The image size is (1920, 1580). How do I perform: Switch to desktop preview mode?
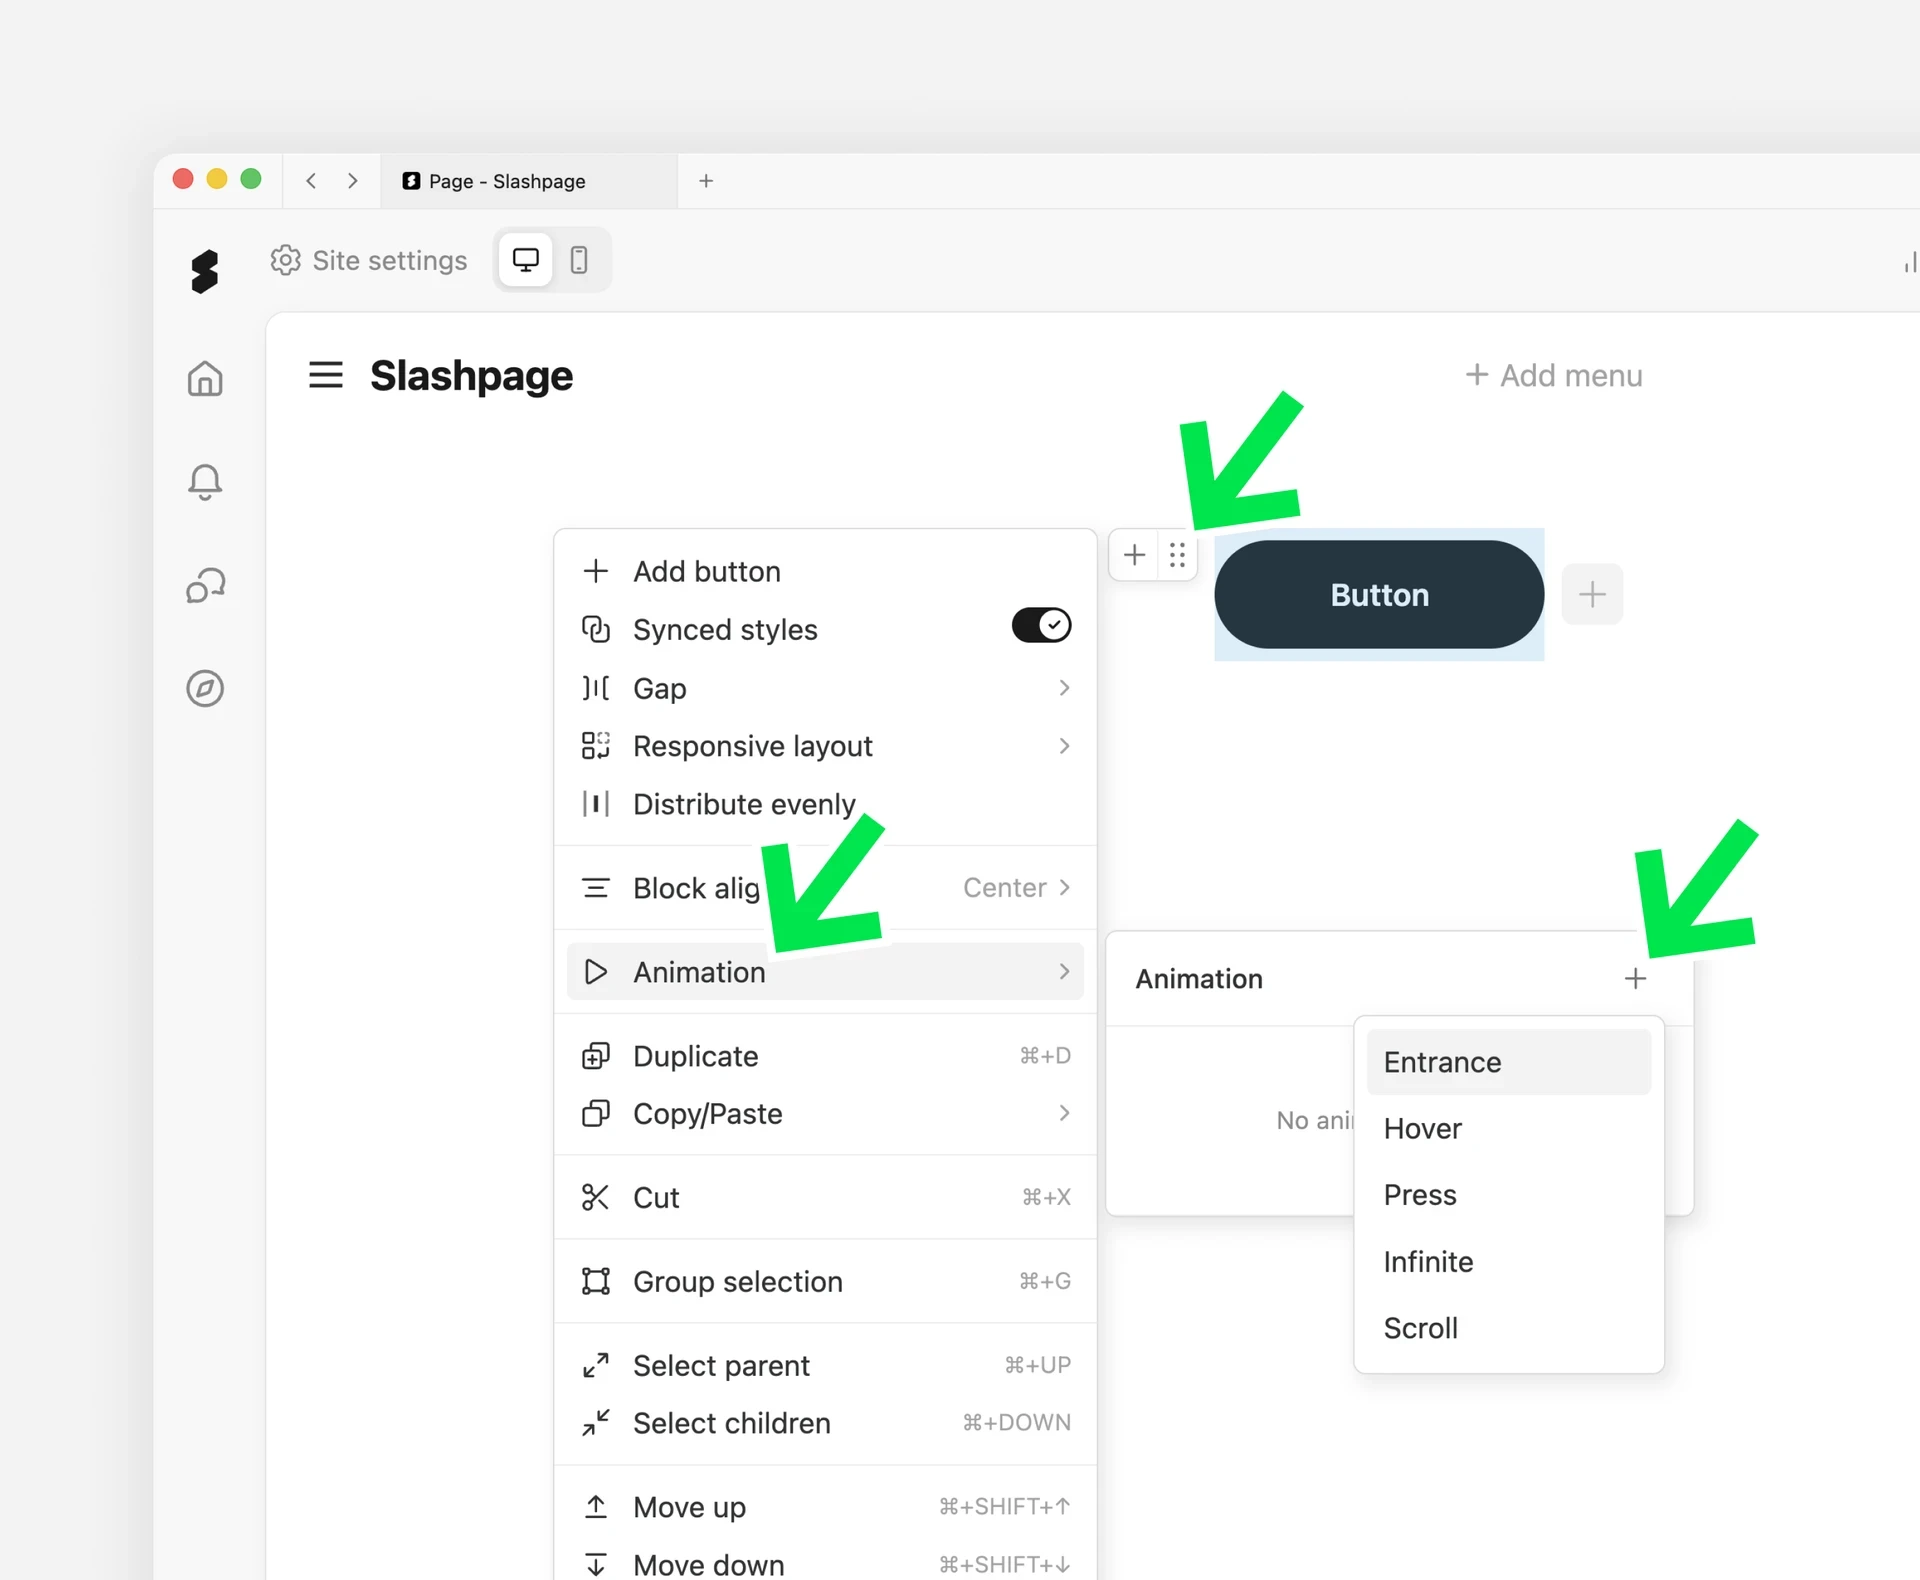click(x=525, y=260)
